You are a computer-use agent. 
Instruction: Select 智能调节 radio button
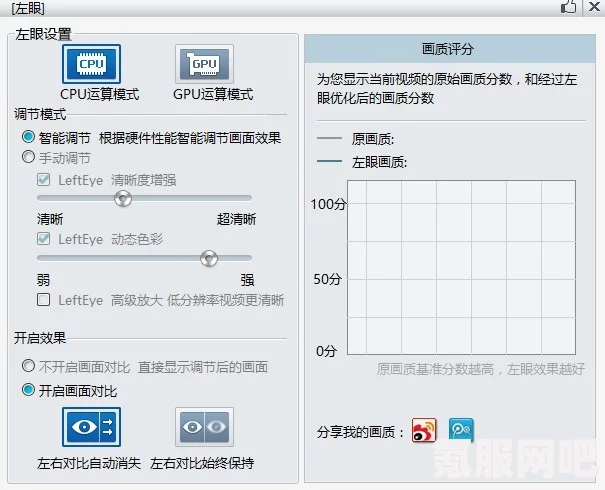coord(28,137)
